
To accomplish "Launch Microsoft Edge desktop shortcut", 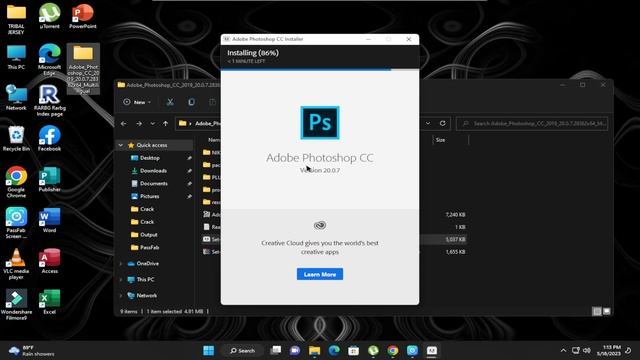I will click(x=49, y=60).
